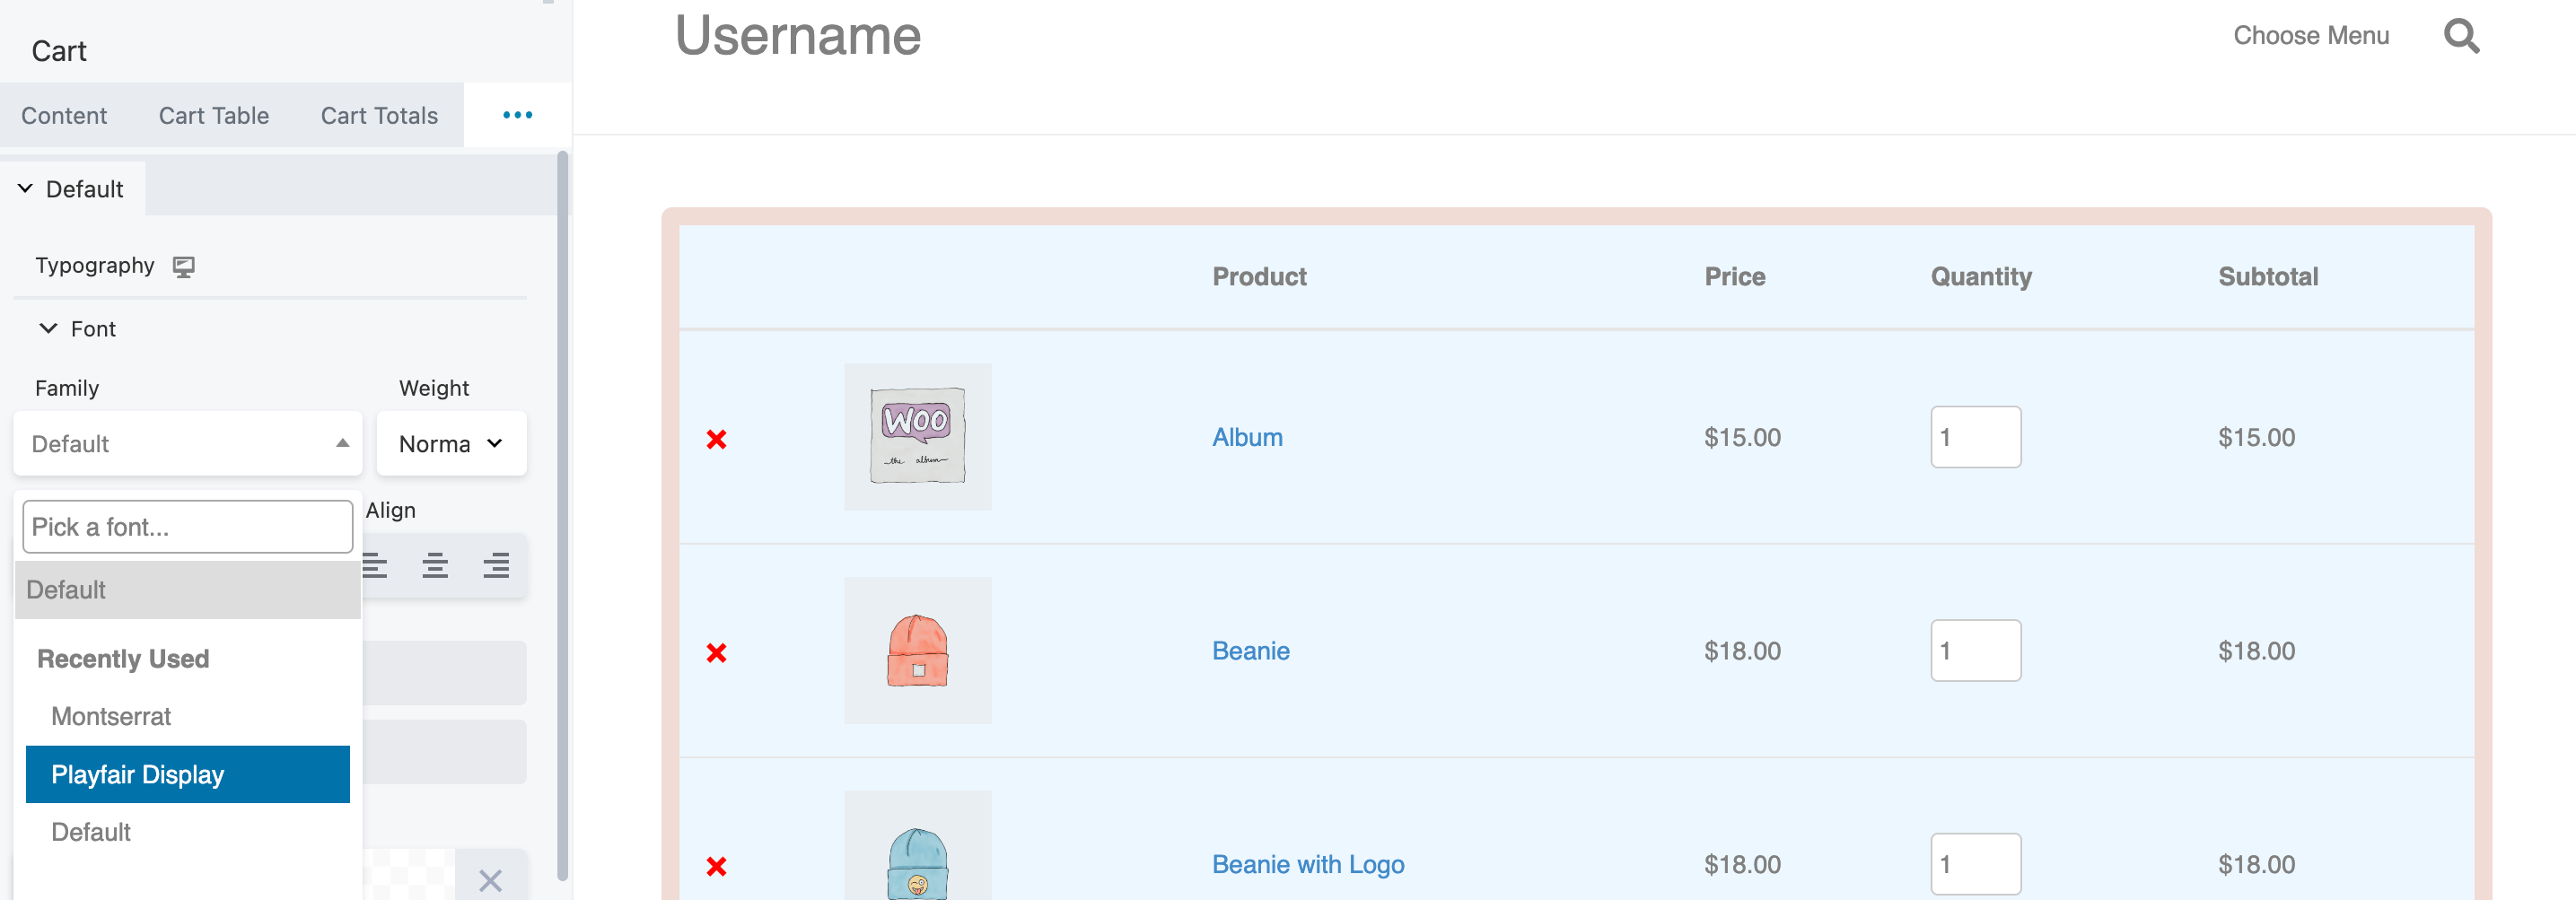Switch to the Cart Totals tab
2576x900 pixels.
pyautogui.click(x=379, y=116)
